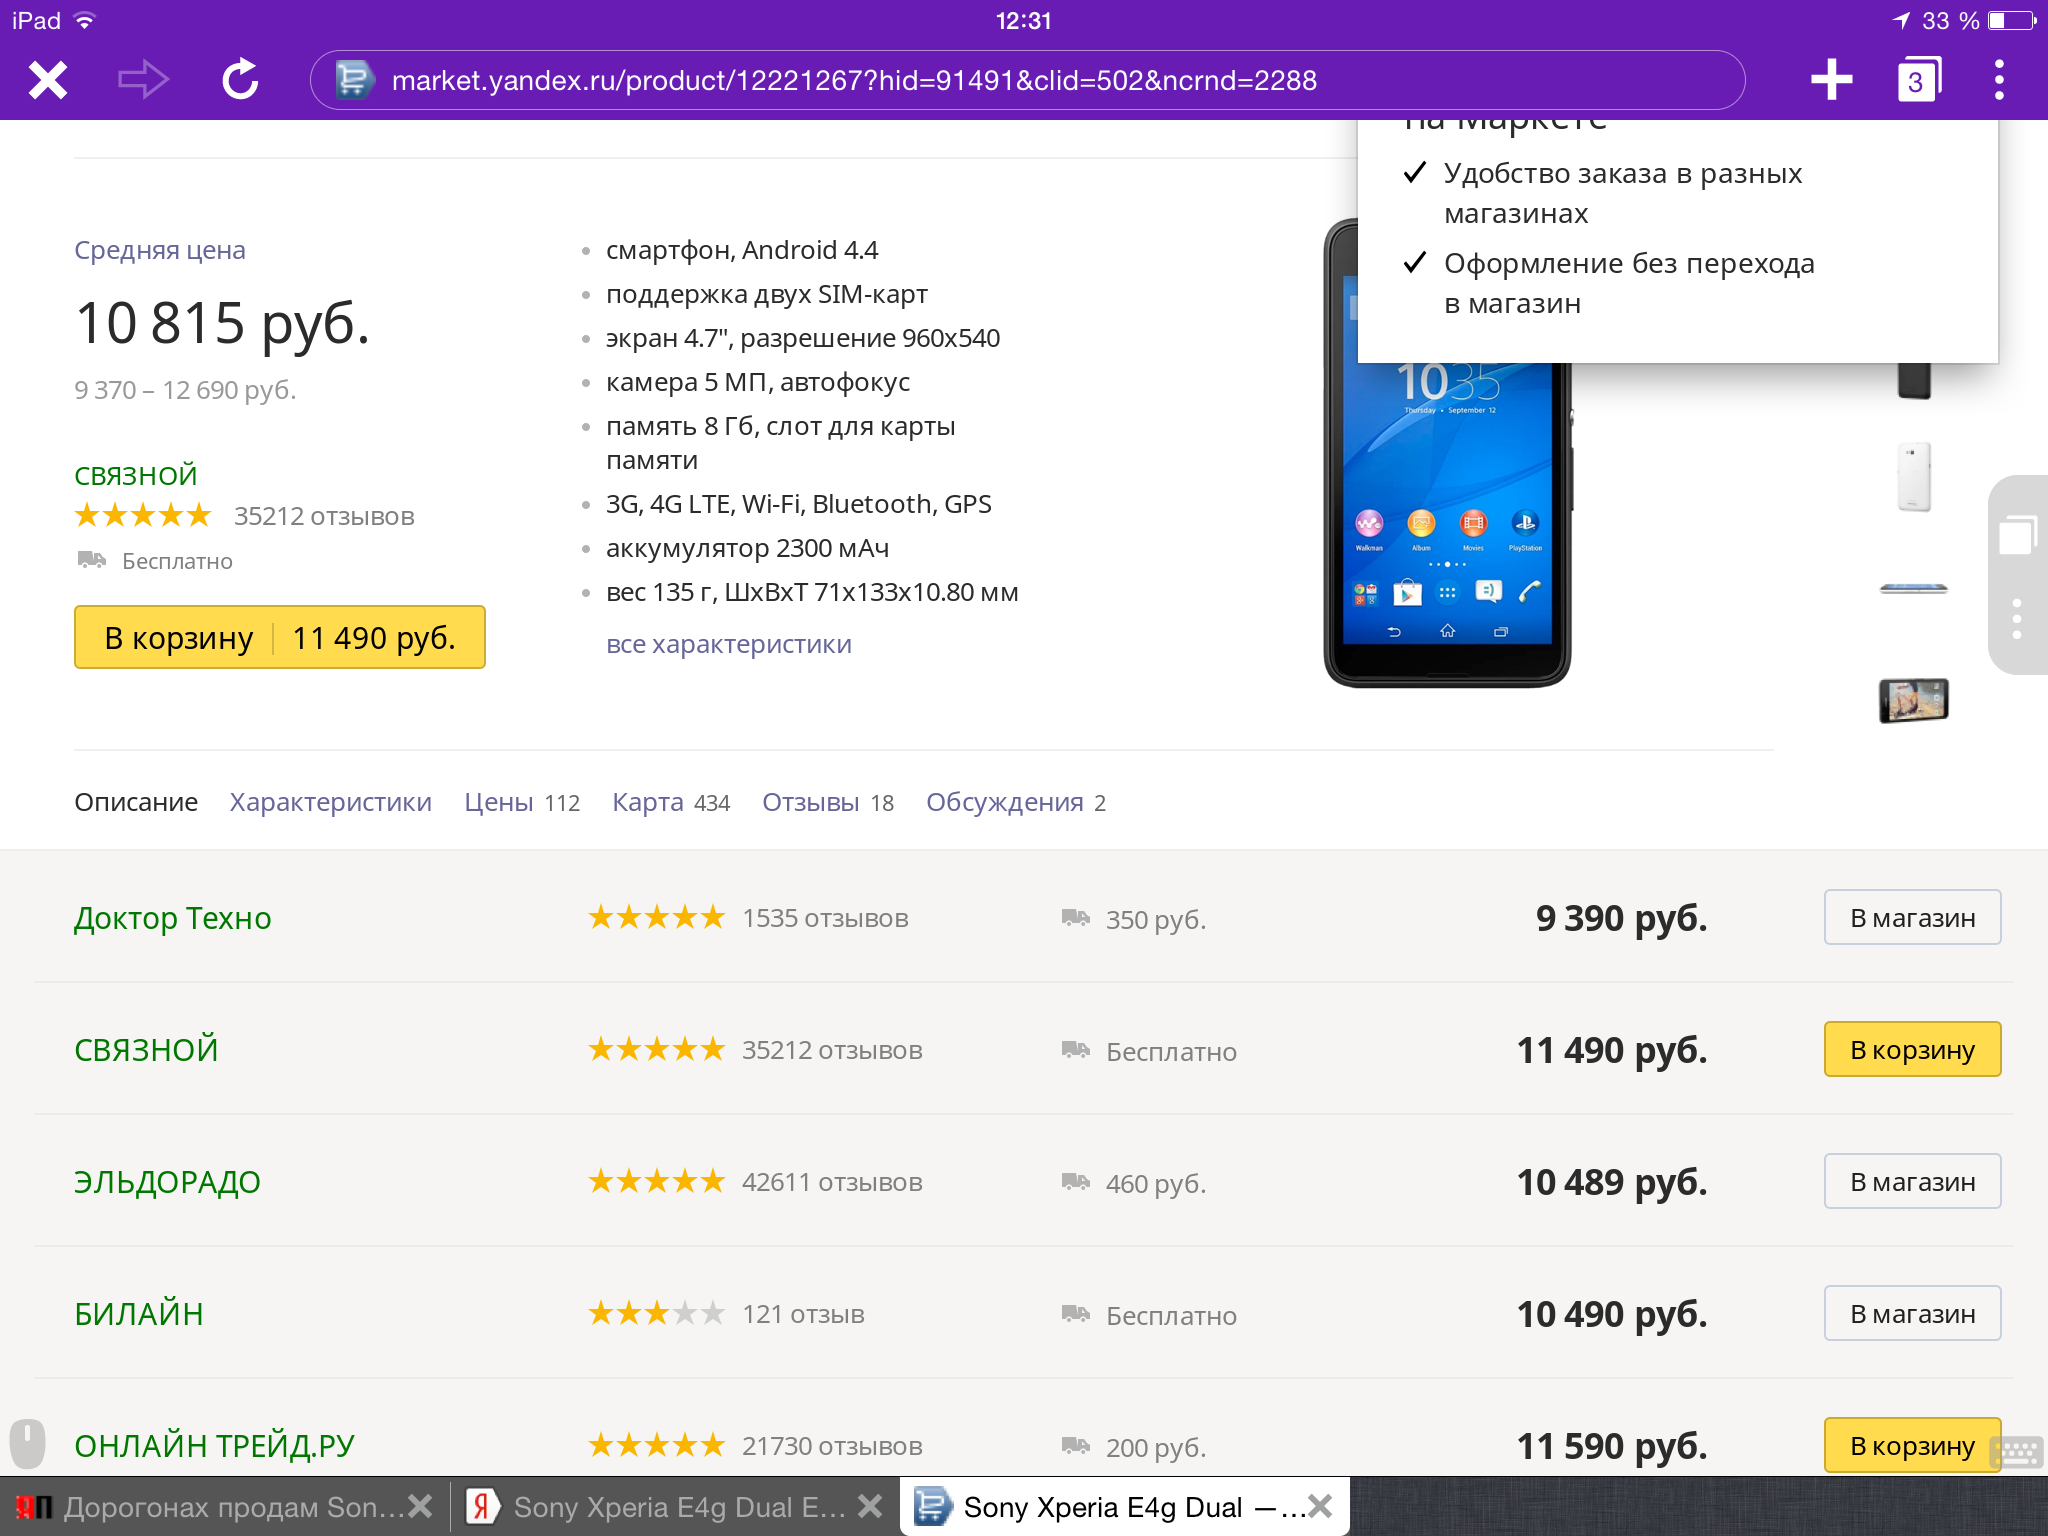Open the БИЛАЙН shop link
The width and height of the screenshot is (2048, 1536).
[139, 1314]
